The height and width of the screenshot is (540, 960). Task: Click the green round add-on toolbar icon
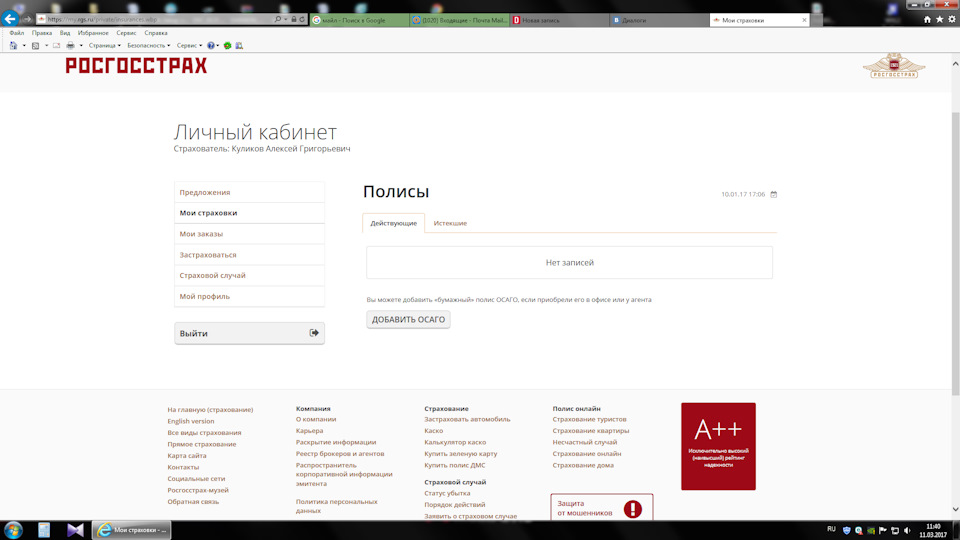click(x=227, y=45)
